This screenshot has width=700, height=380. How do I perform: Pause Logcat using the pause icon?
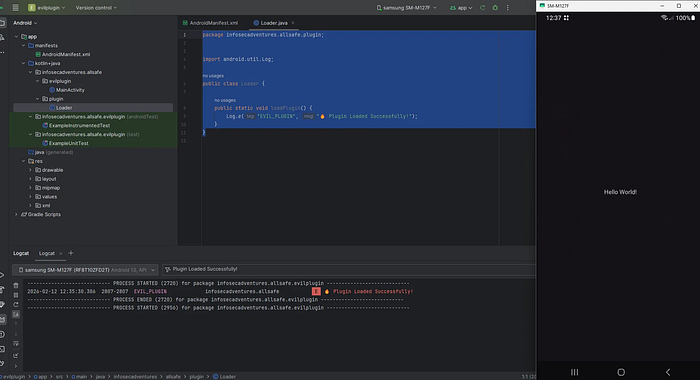click(x=16, y=295)
